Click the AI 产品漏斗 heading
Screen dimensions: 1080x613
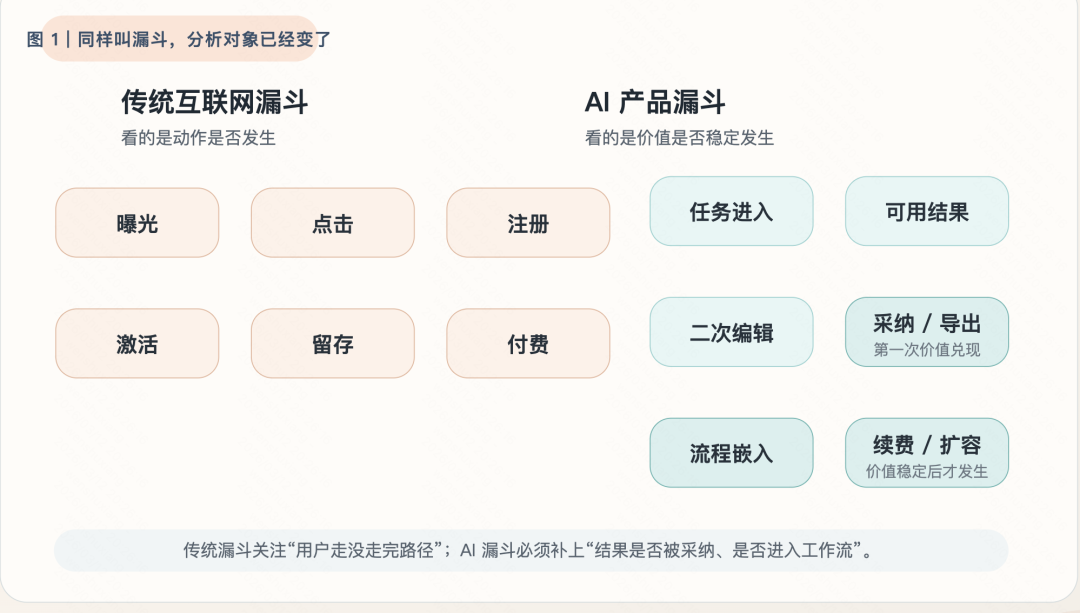coord(655,102)
